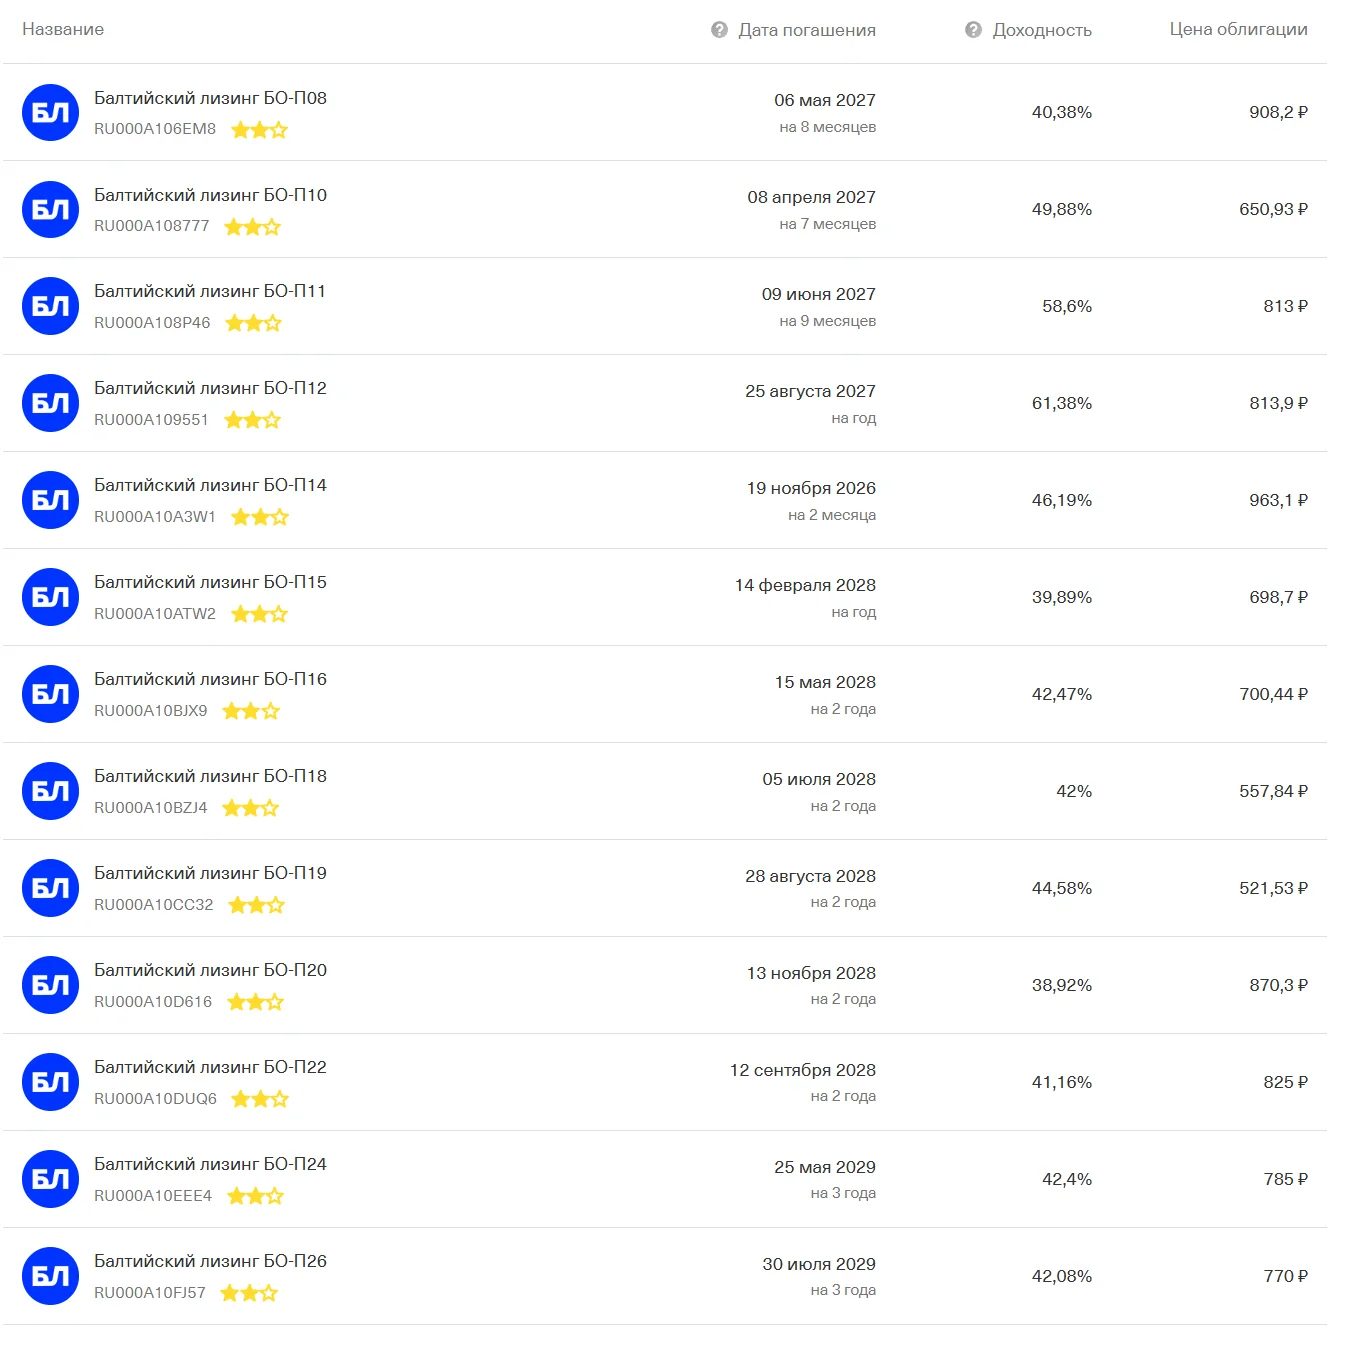The image size is (1358, 1350).
Task: Click the star rating under БО-П10
Action: tap(252, 227)
